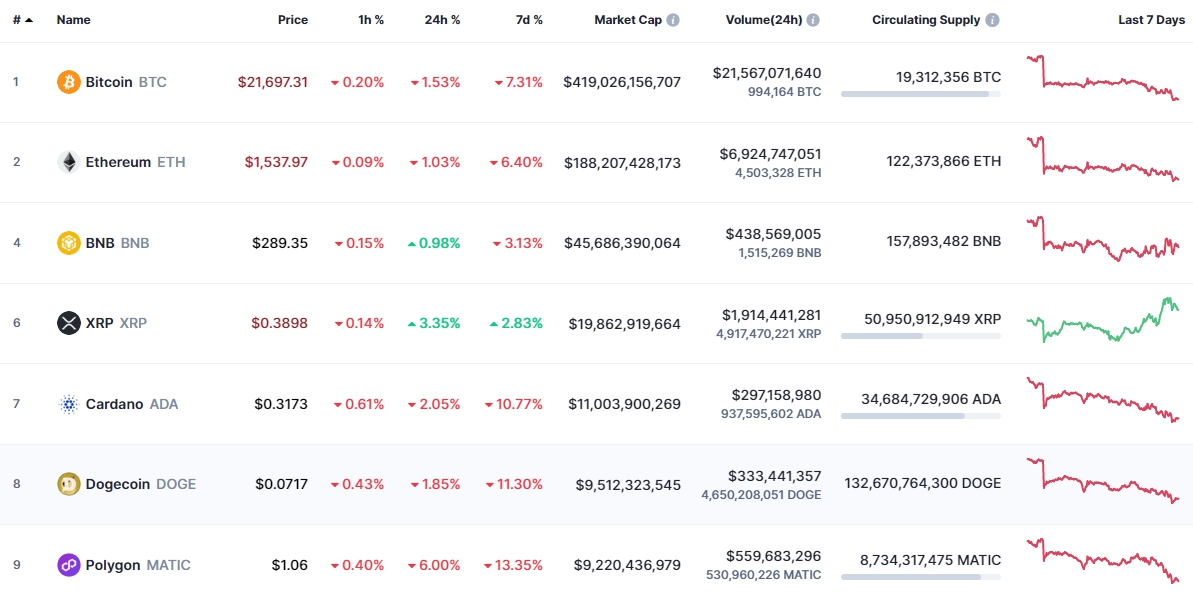Sort by Circulating Supply column header
The height and width of the screenshot is (599, 1193).
926,20
